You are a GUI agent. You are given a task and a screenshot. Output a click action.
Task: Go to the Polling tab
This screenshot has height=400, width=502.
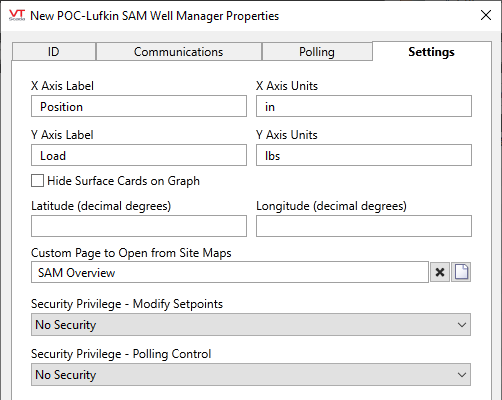point(317,52)
